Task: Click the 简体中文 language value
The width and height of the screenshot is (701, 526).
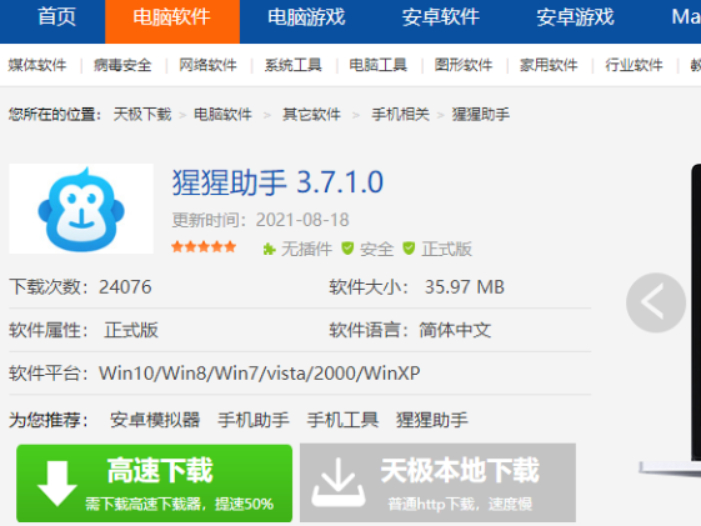Action: click(455, 330)
